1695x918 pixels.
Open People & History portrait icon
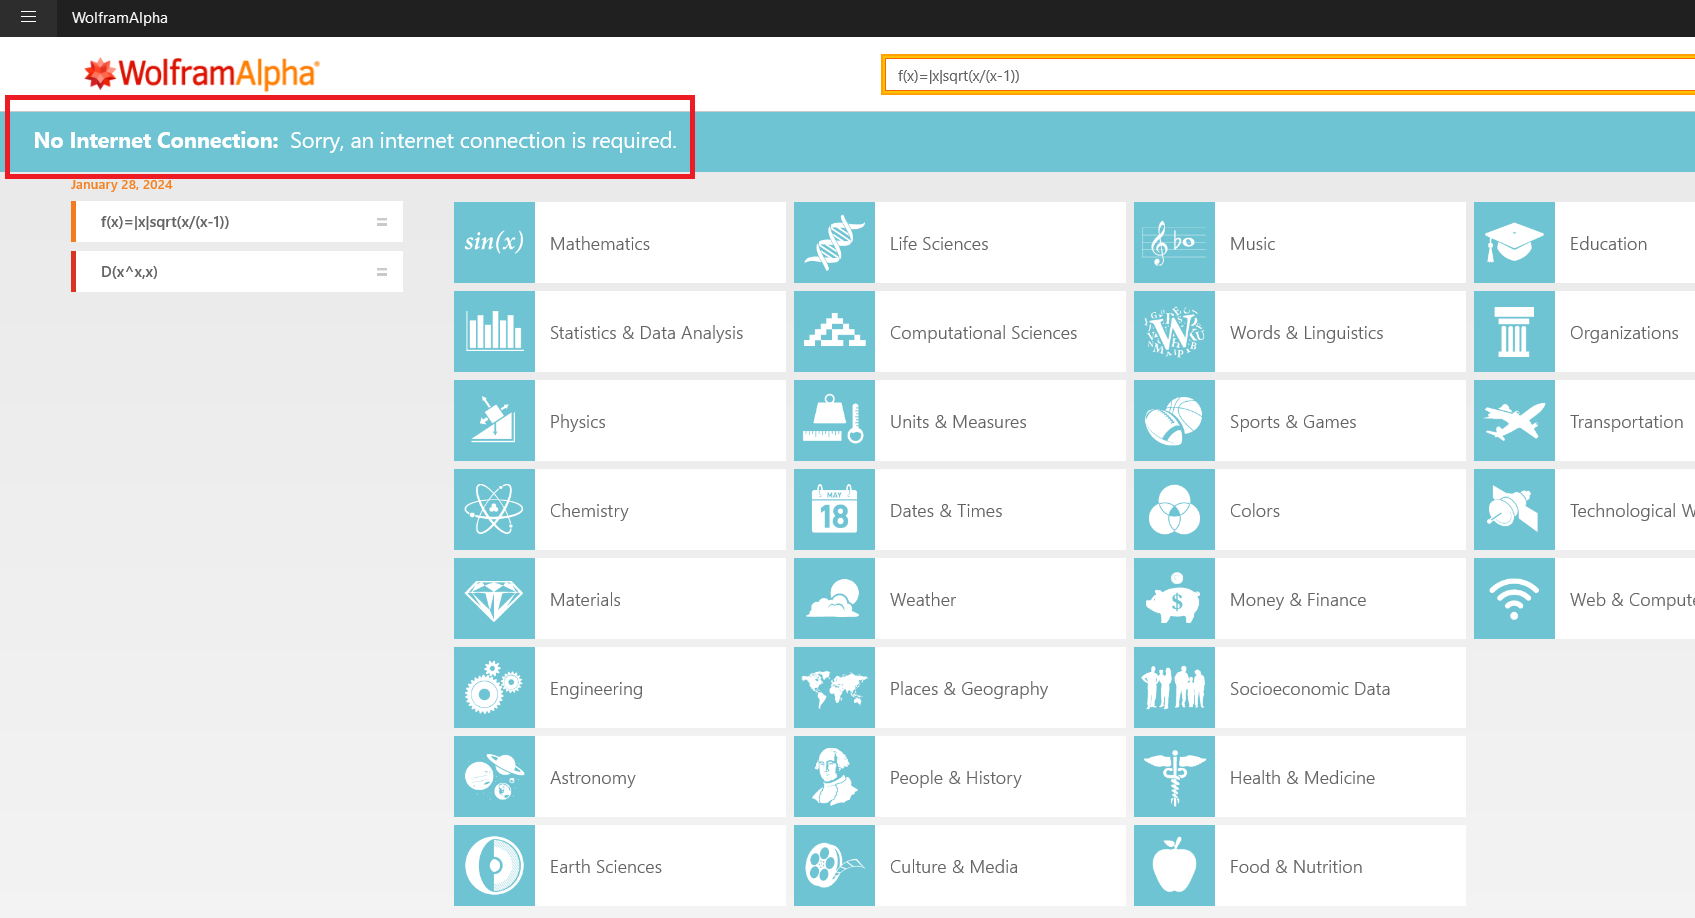tap(834, 777)
